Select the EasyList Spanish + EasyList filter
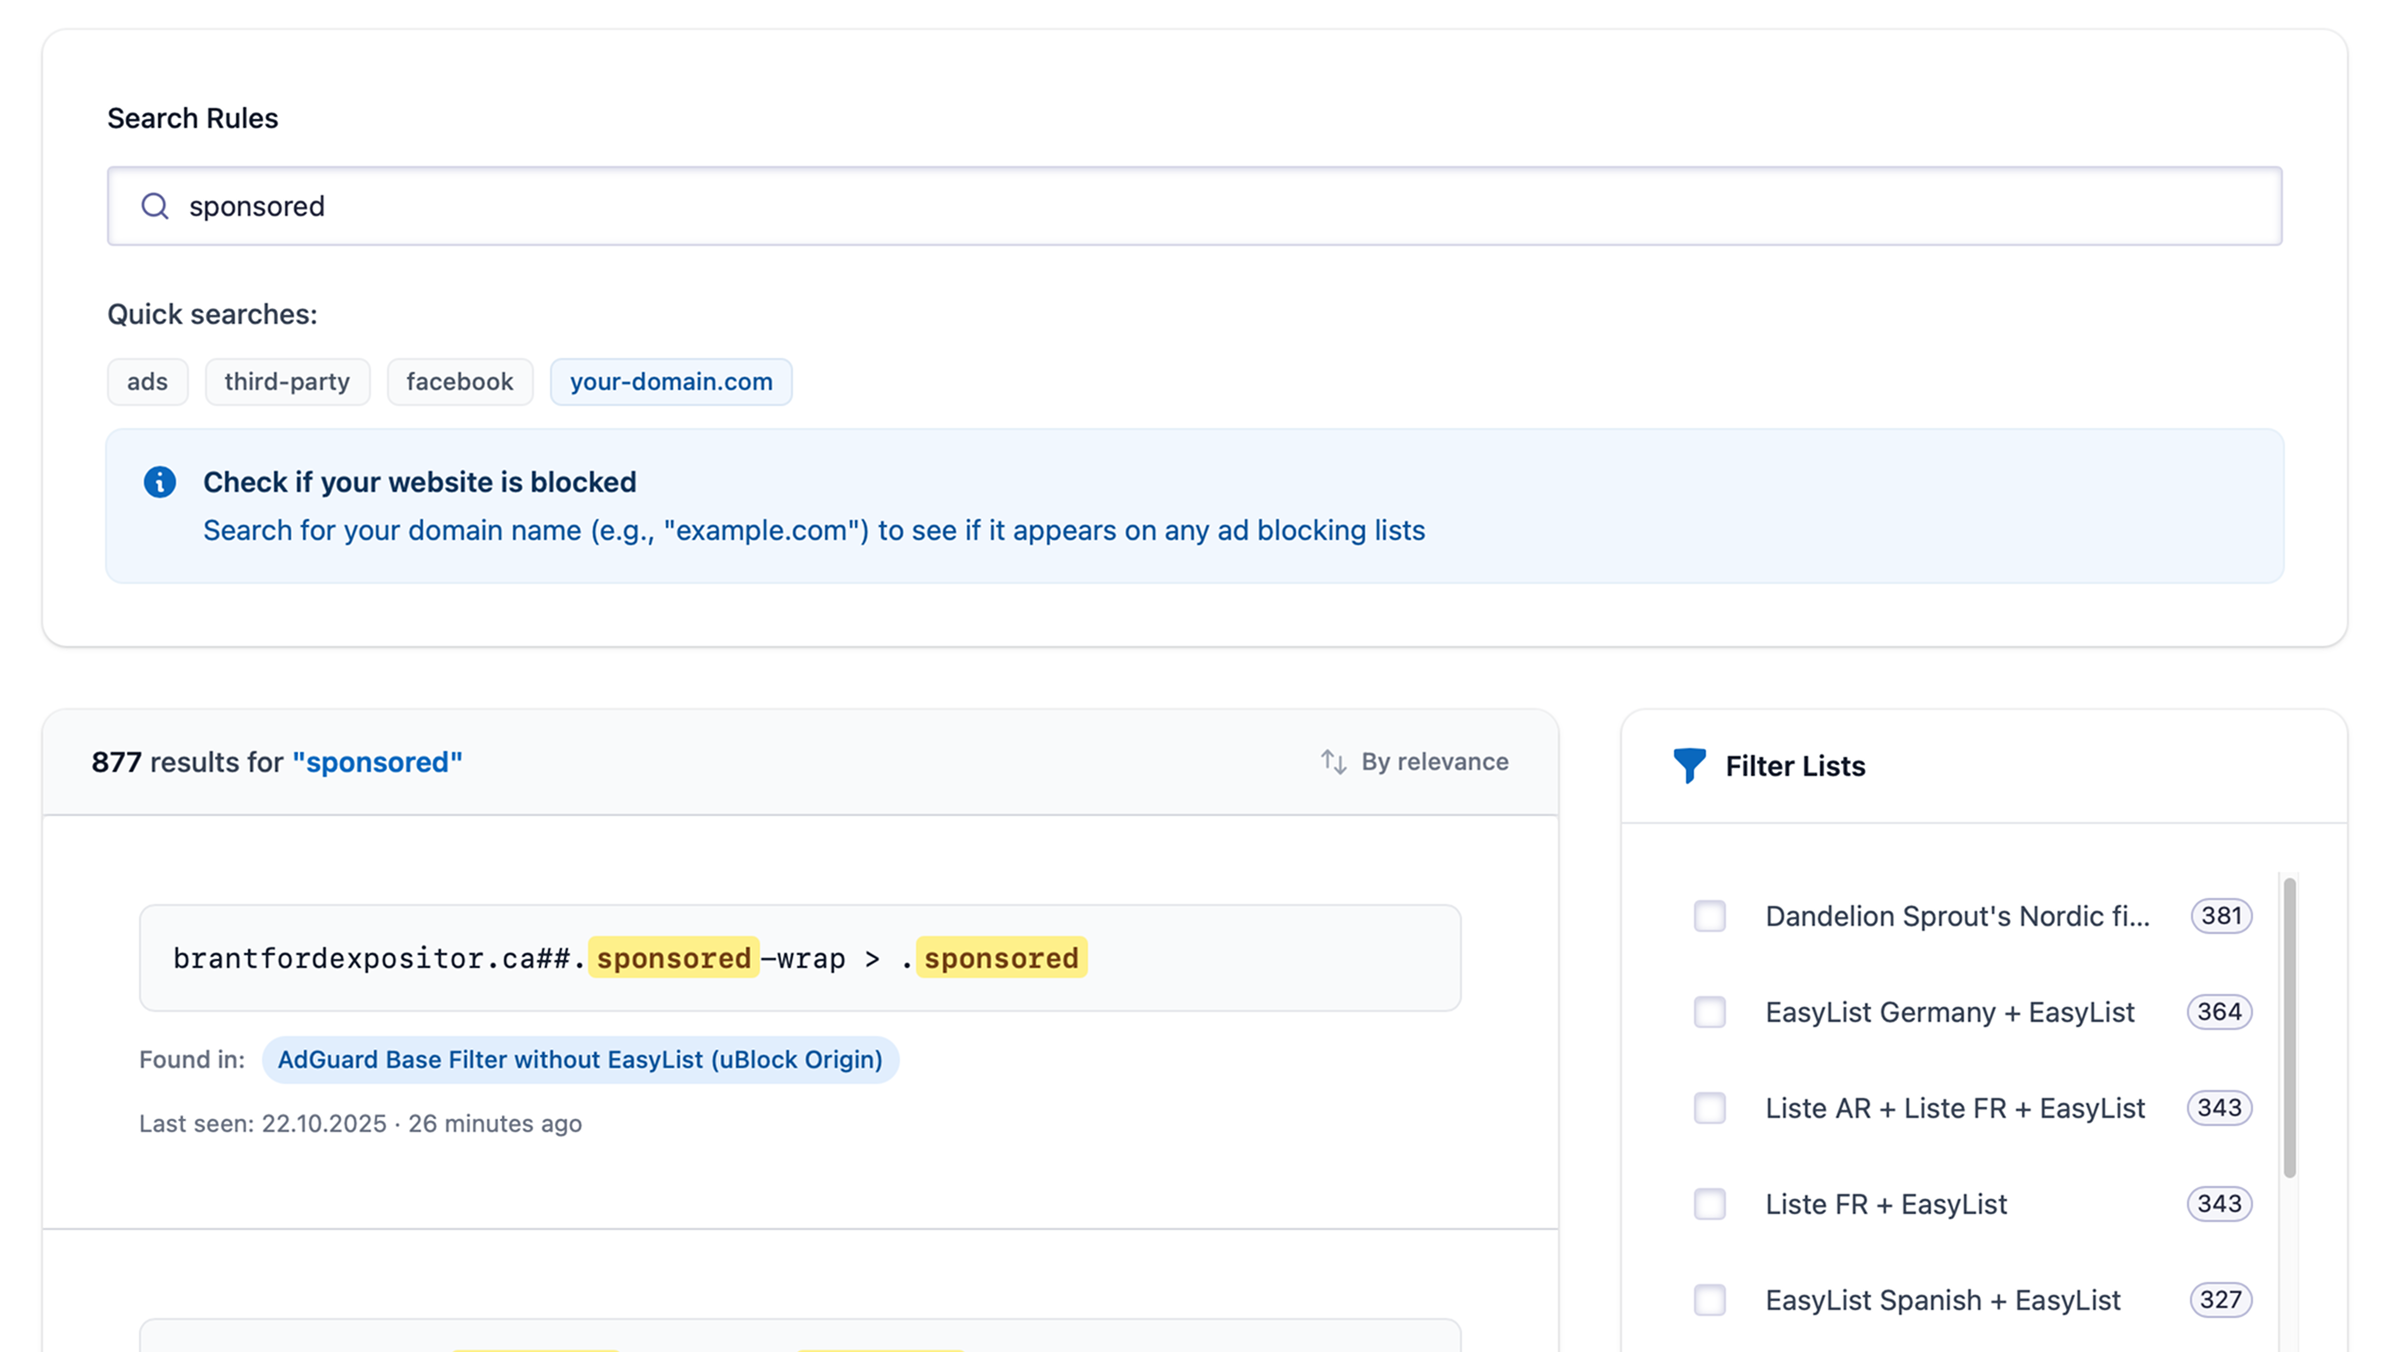This screenshot has height=1352, width=2384. (x=1710, y=1300)
